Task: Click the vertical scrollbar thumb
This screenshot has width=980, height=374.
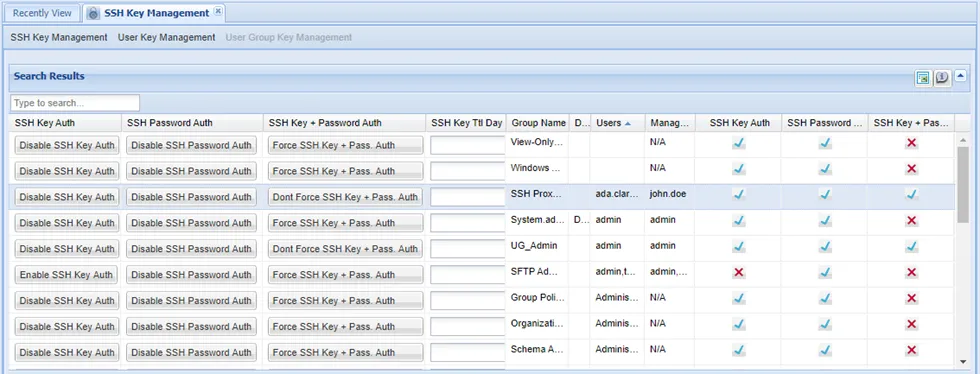Action: click(x=963, y=184)
